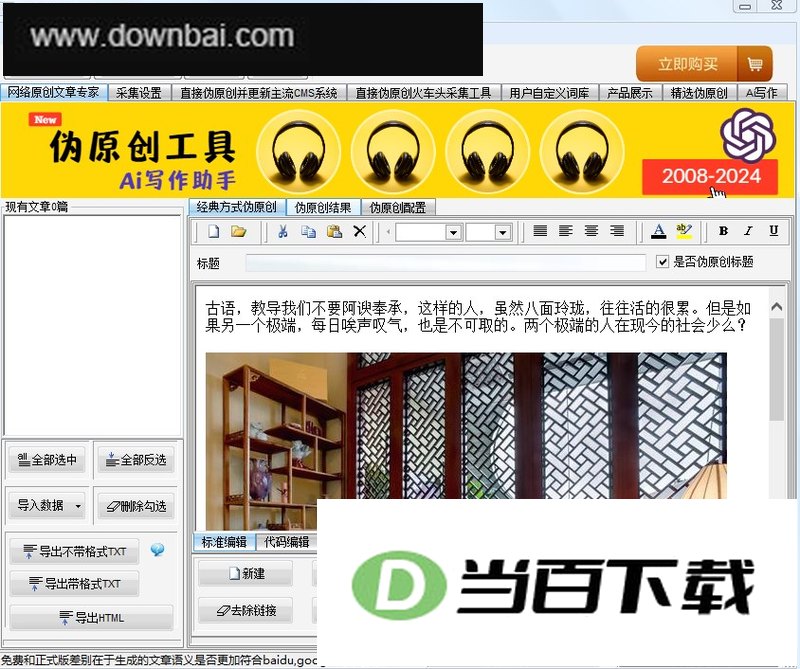
Task: Open file with the folder icon
Action: (x=238, y=232)
